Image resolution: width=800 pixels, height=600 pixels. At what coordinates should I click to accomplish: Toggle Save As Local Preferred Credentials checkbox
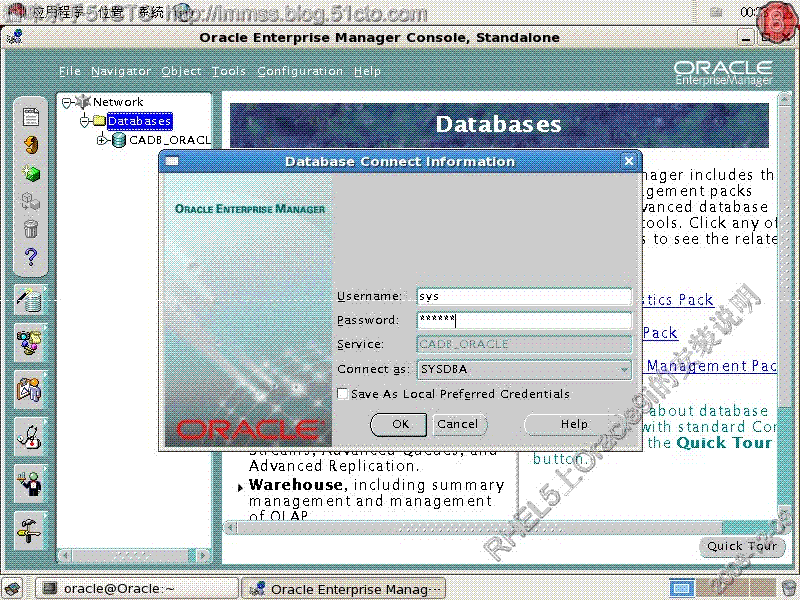tap(343, 393)
